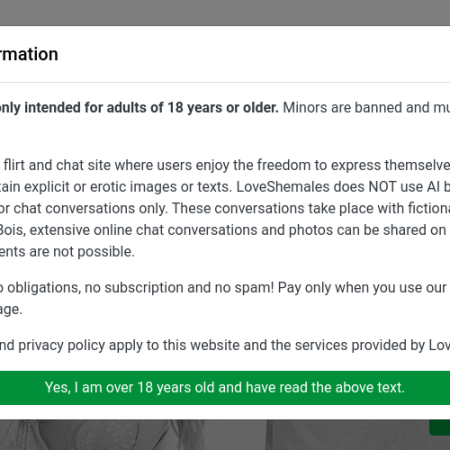Click the 'chat conversations only' sentence
450x450 pixels.
[x=83, y=209]
